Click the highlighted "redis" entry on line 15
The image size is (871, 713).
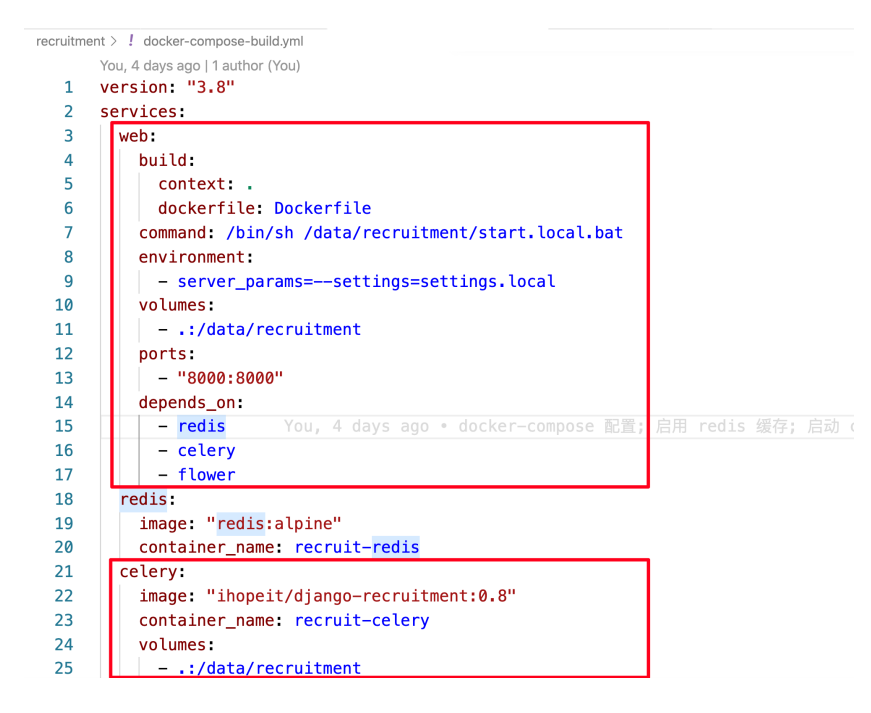(202, 426)
